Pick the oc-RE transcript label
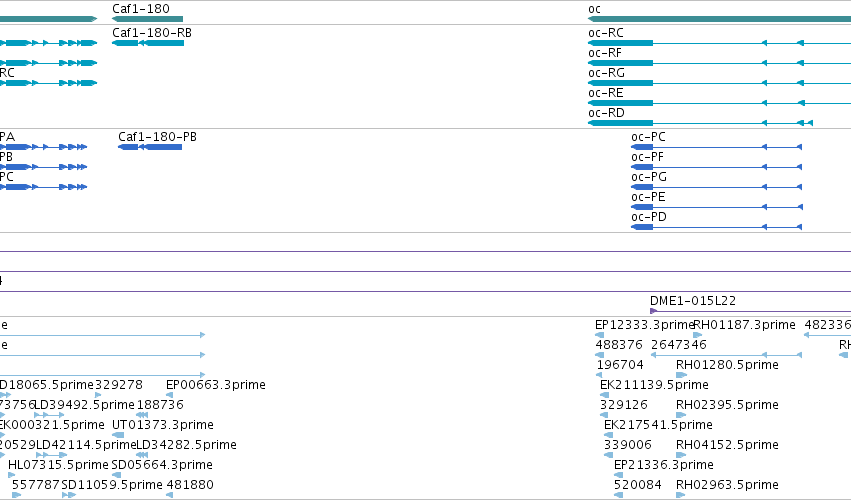The image size is (851, 500). [x=606, y=93]
